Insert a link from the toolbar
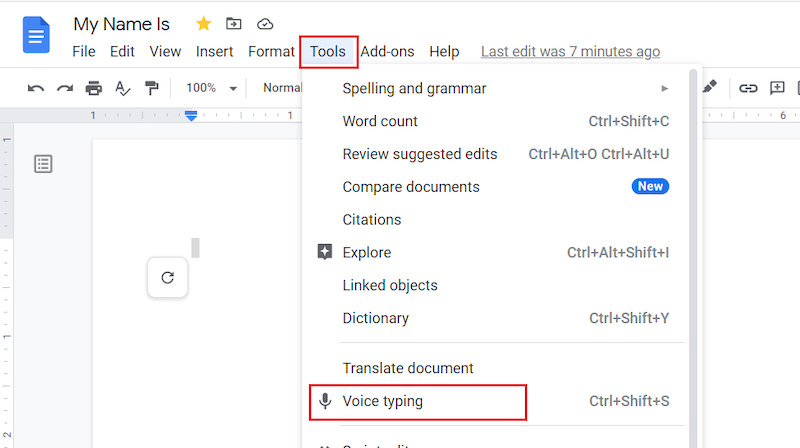The image size is (800, 448). point(748,88)
